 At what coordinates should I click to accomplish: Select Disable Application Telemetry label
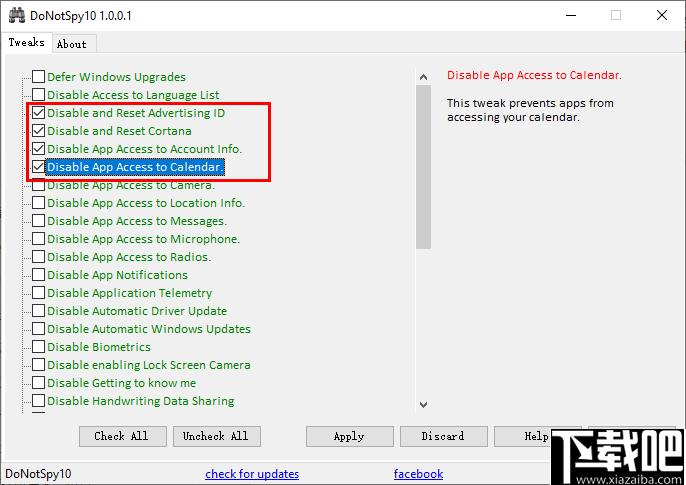coord(130,293)
